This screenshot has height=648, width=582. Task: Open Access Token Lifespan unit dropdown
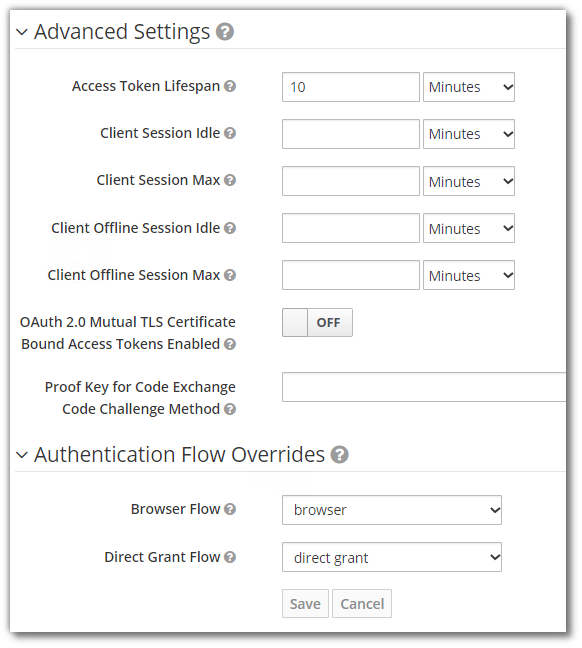[x=469, y=87]
